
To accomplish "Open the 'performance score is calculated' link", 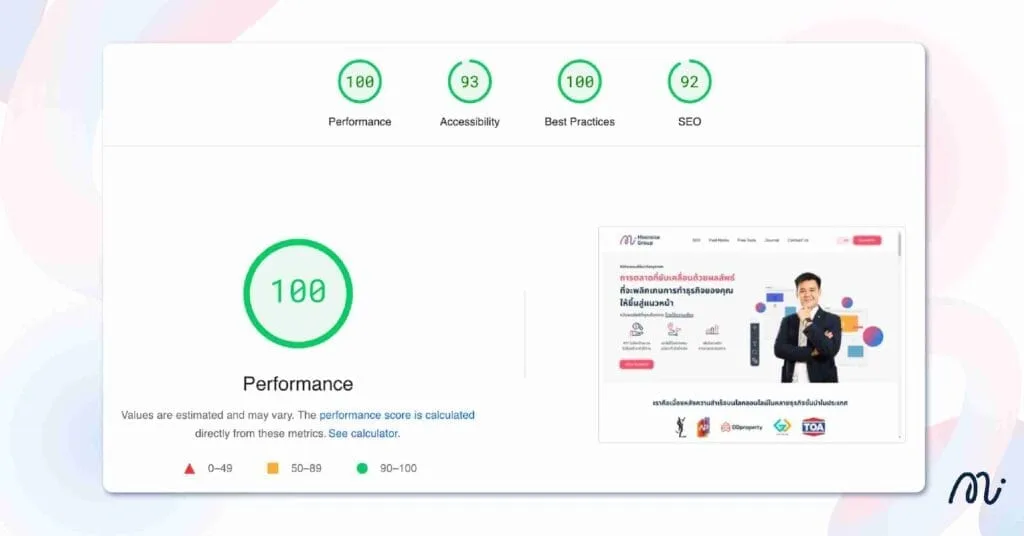I will [397, 415].
